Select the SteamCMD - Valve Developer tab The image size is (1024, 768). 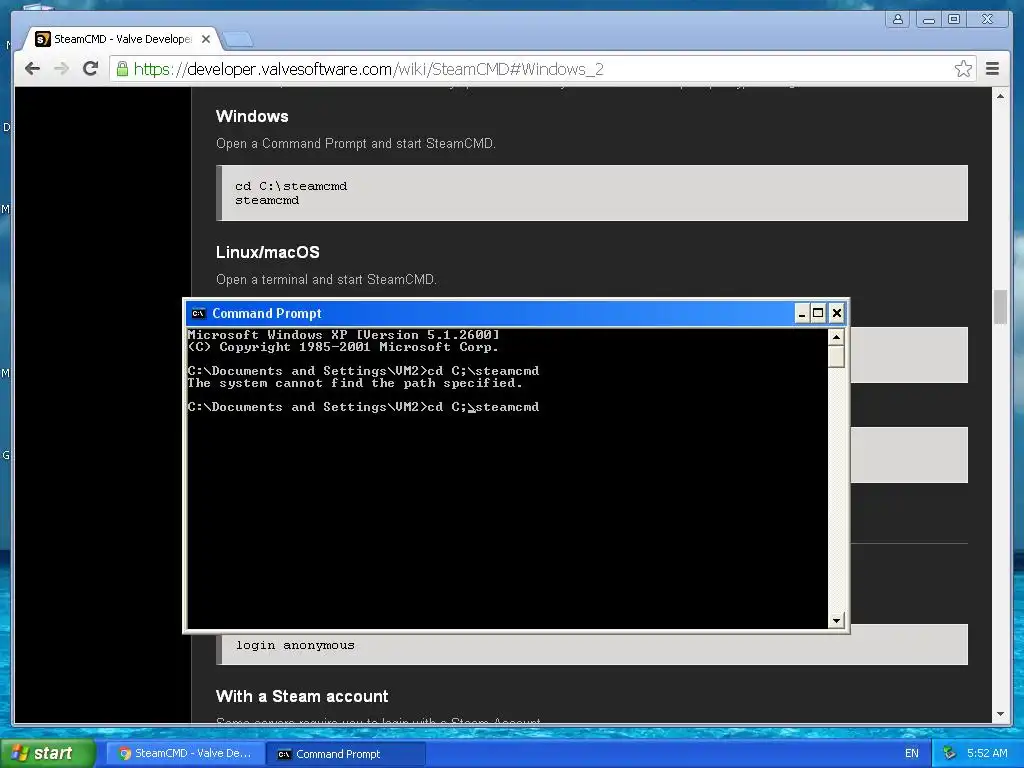[x=122, y=39]
